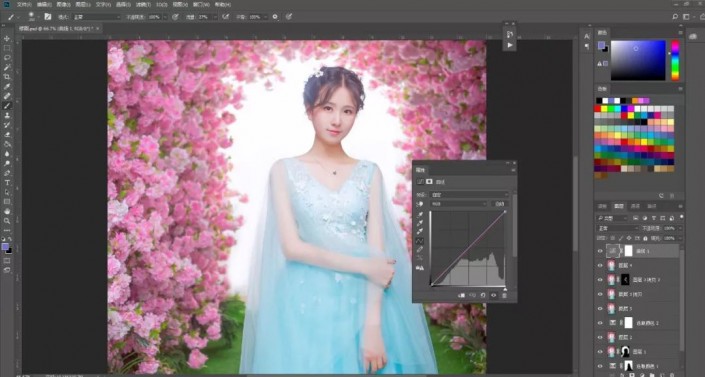The width and height of the screenshot is (705, 377).
Task: Select the Move tool
Action: click(7, 39)
